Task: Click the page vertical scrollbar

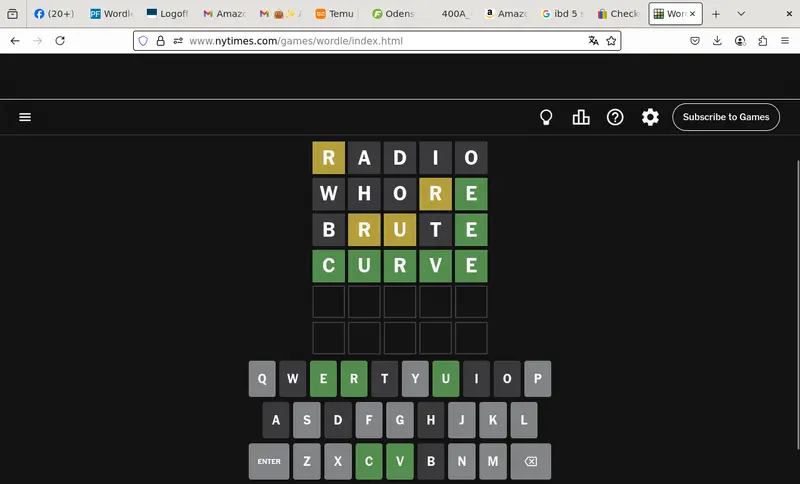Action: (797, 305)
